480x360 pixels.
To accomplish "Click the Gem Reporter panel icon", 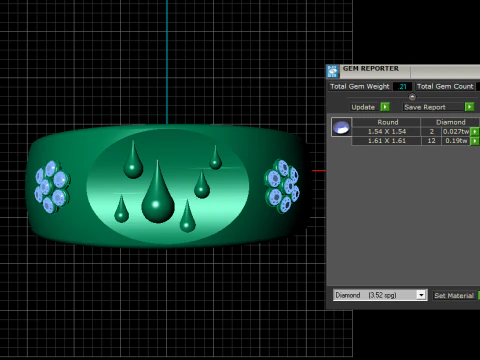I will click(x=332, y=71).
